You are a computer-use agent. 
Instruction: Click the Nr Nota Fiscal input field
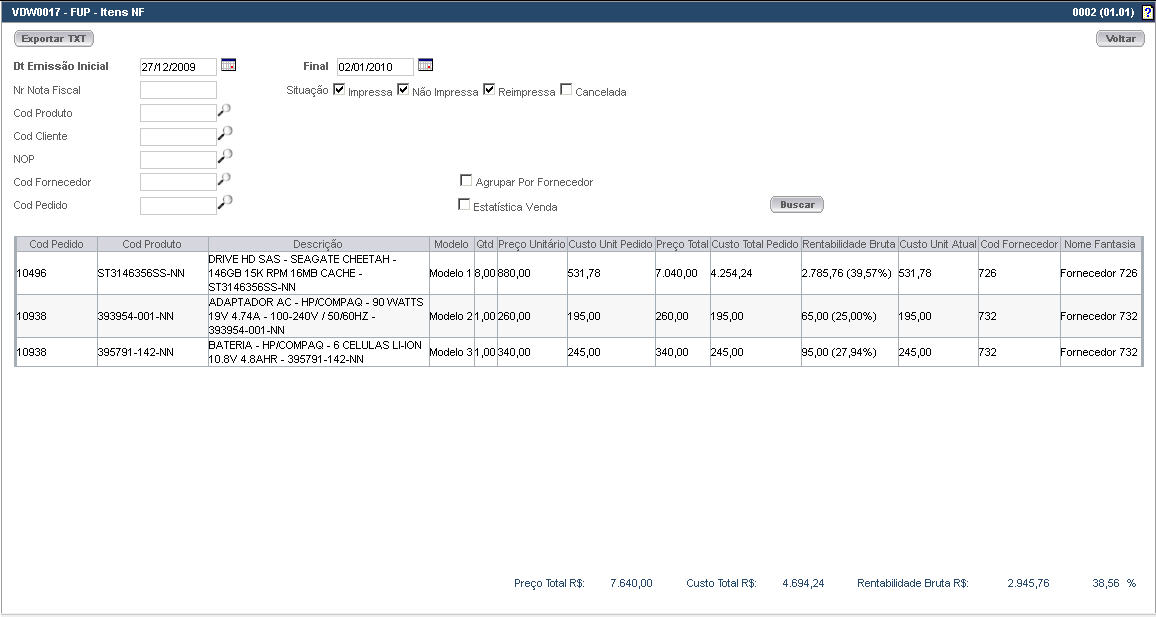pos(178,90)
